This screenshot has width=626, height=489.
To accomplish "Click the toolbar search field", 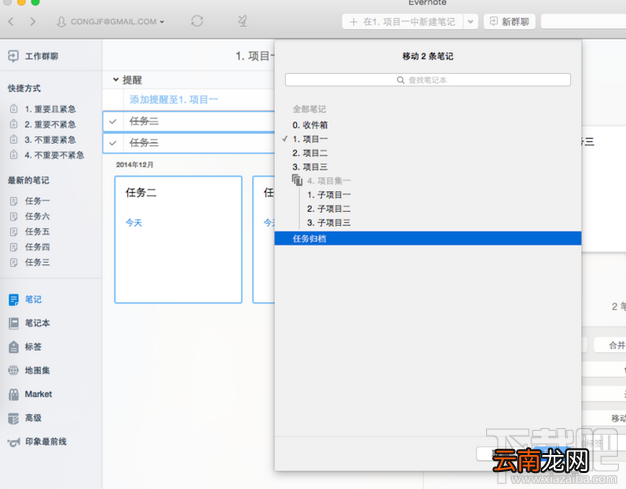I will pyautogui.click(x=583, y=22).
